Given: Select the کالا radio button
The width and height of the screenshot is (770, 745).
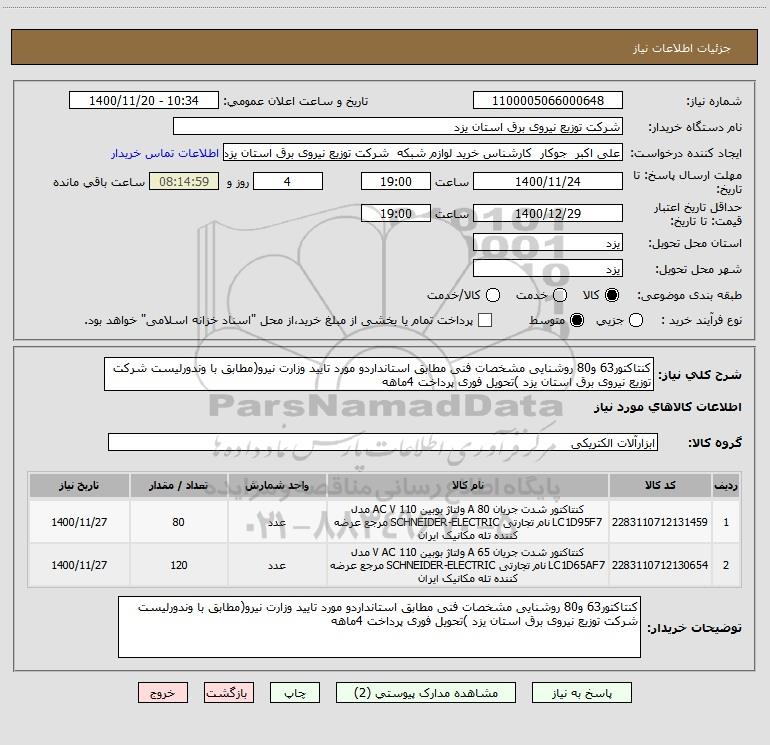Looking at the screenshot, I should 612,295.
